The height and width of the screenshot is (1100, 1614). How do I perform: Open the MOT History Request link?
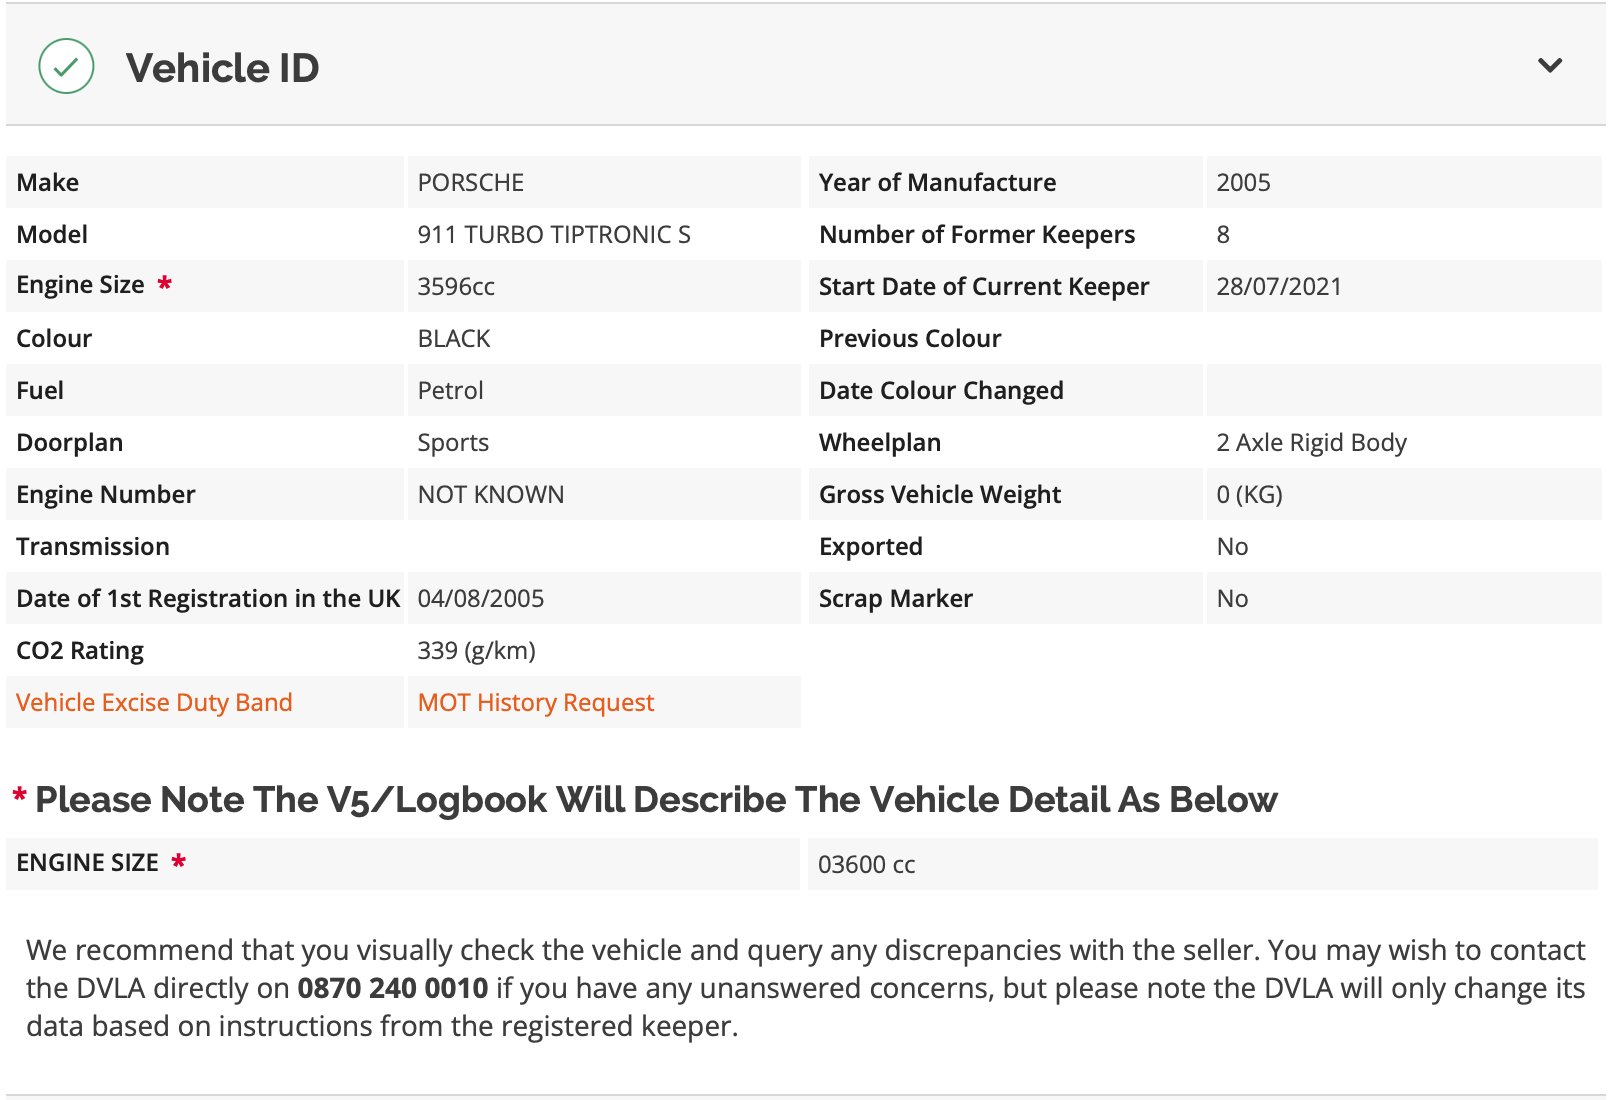[x=535, y=702]
